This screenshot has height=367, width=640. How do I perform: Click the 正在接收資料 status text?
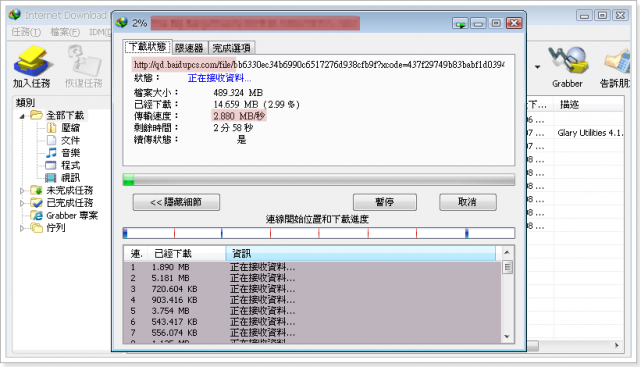pyautogui.click(x=219, y=78)
